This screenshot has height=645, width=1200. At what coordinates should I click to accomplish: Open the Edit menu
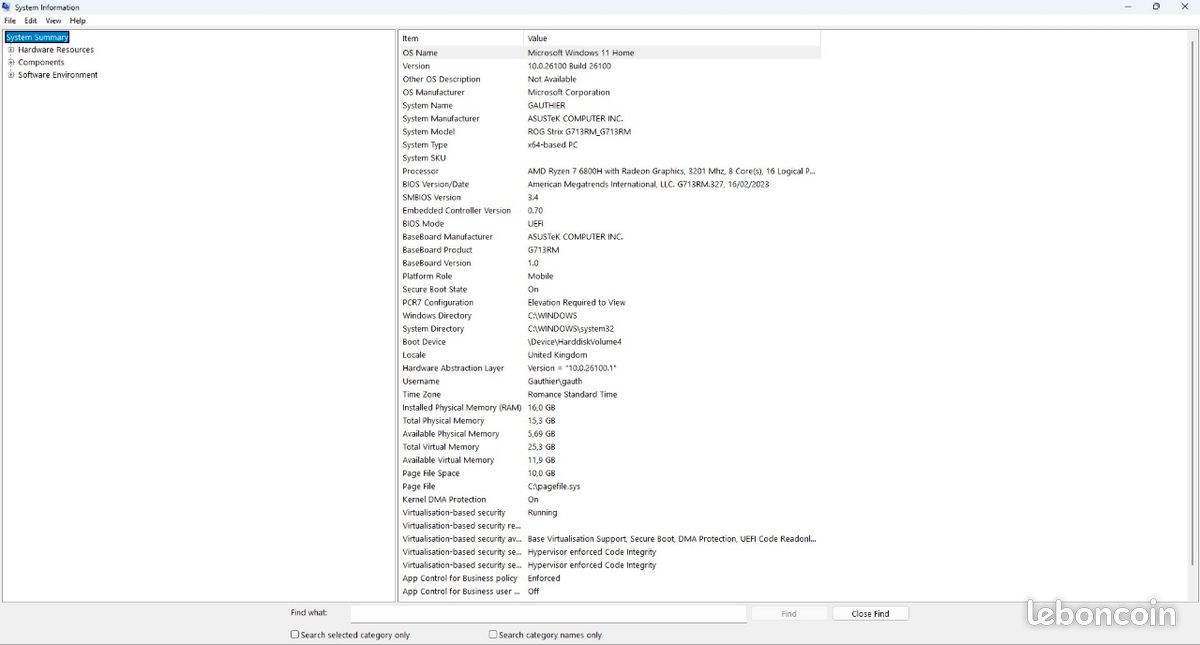coord(31,20)
